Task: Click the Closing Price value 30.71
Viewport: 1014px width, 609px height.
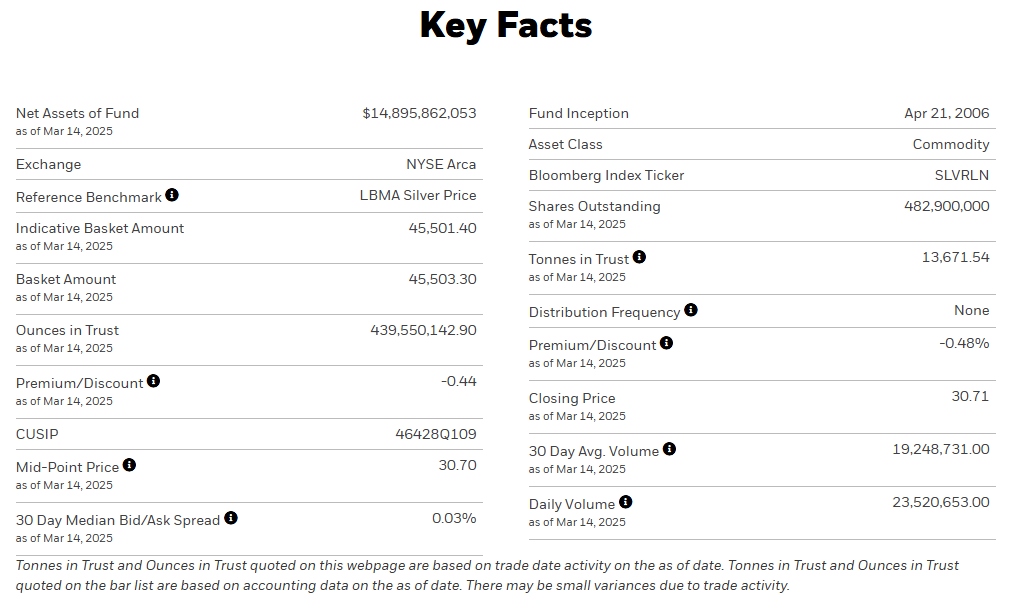Action: [970, 396]
